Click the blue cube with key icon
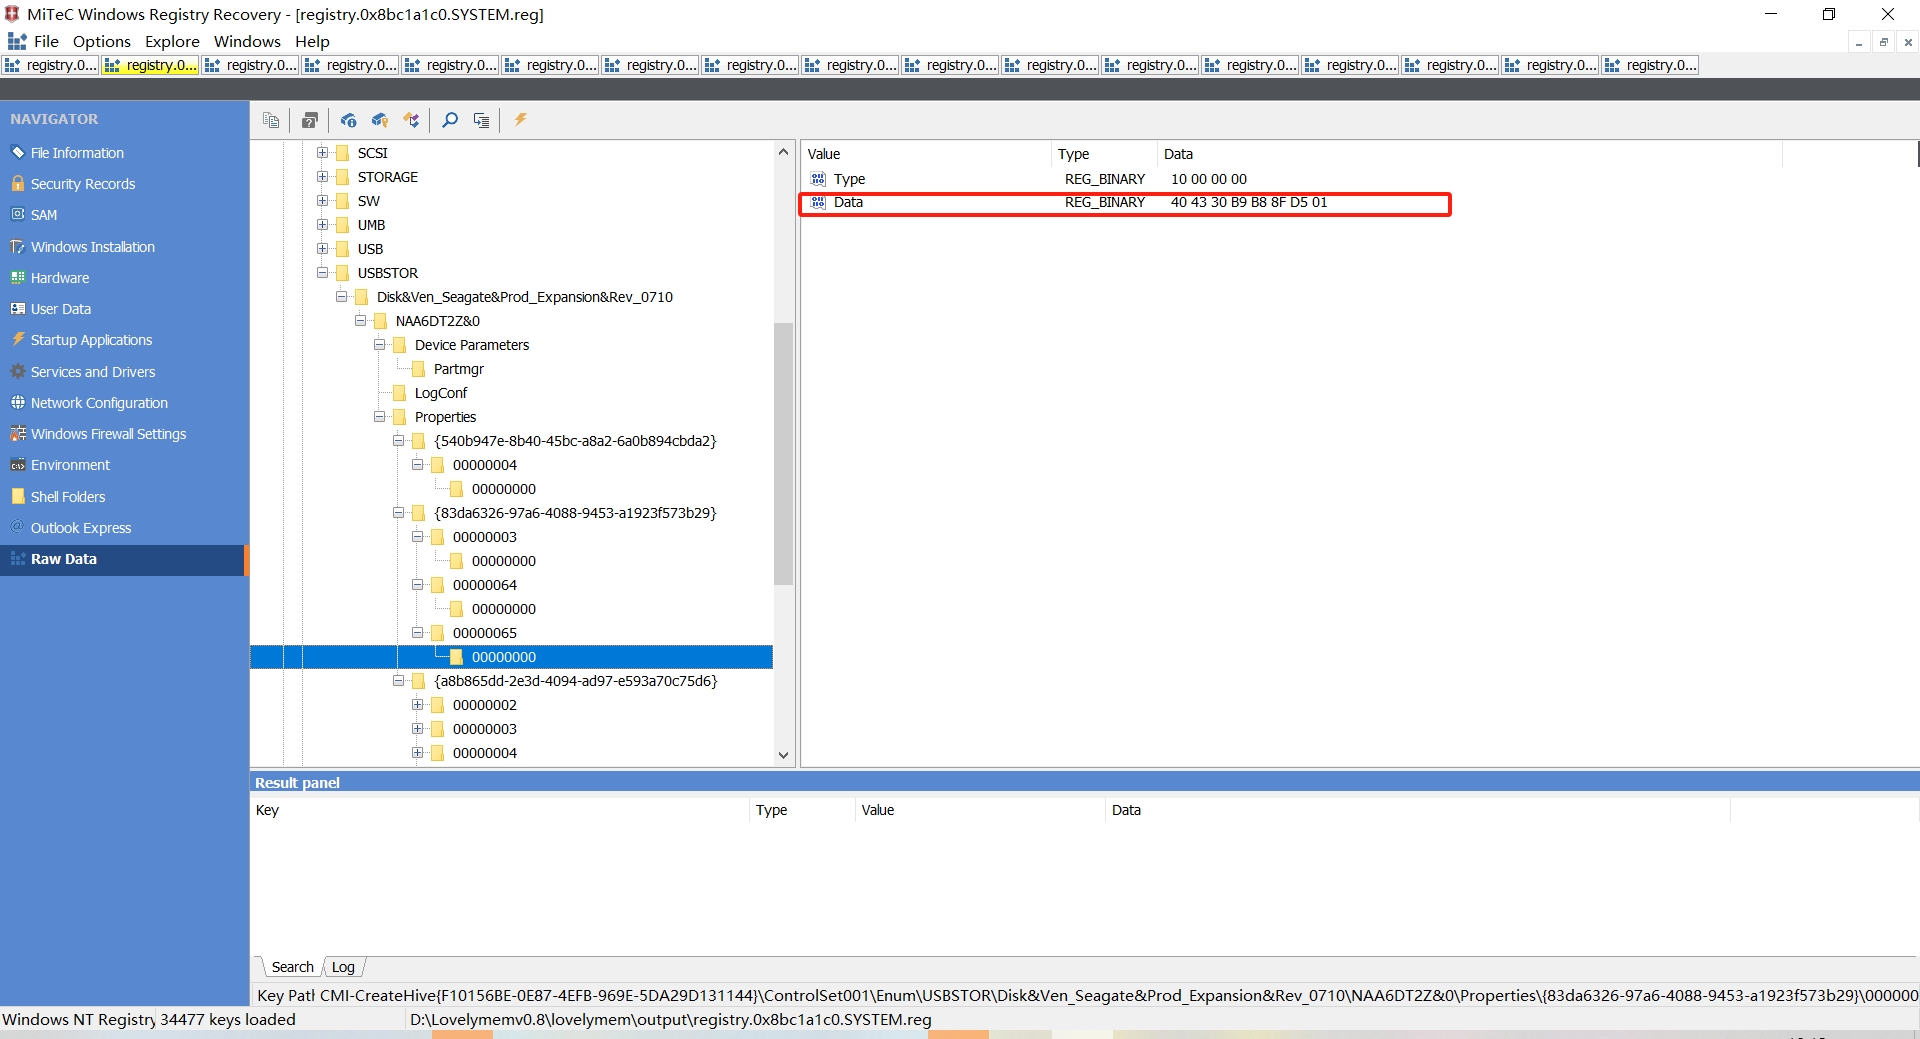1920x1039 pixels. click(x=380, y=120)
